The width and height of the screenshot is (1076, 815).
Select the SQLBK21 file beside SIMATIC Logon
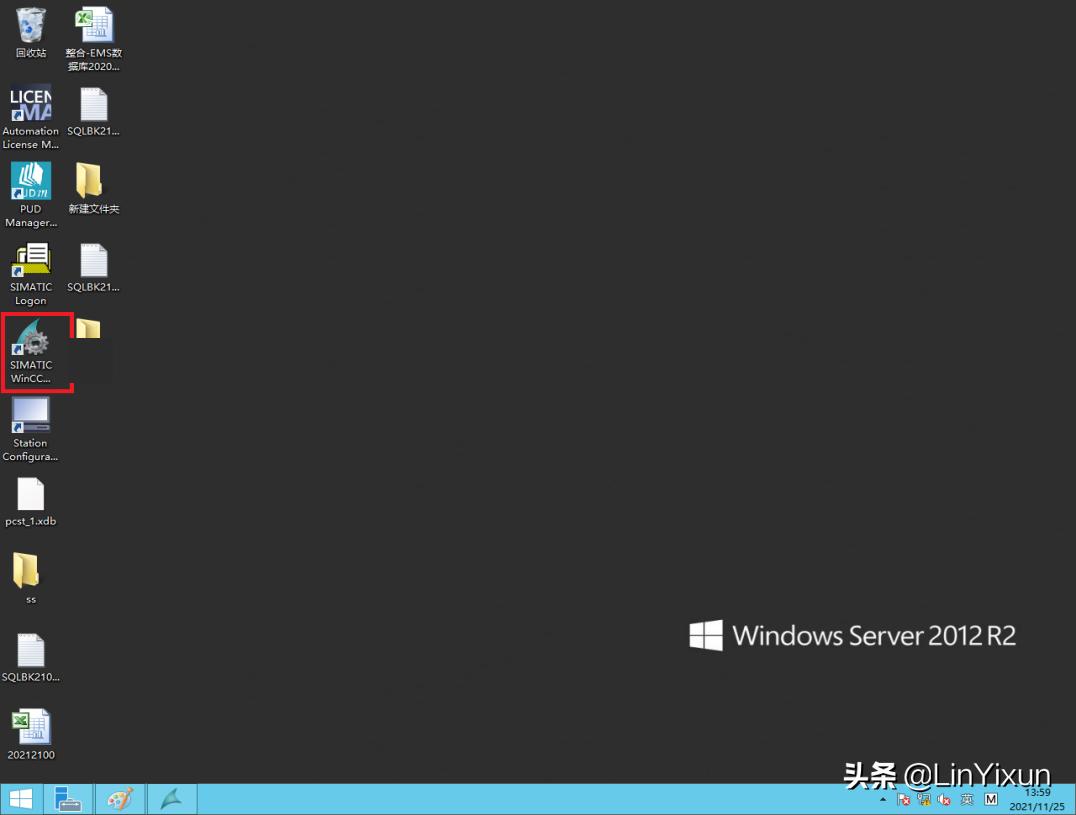click(x=94, y=266)
